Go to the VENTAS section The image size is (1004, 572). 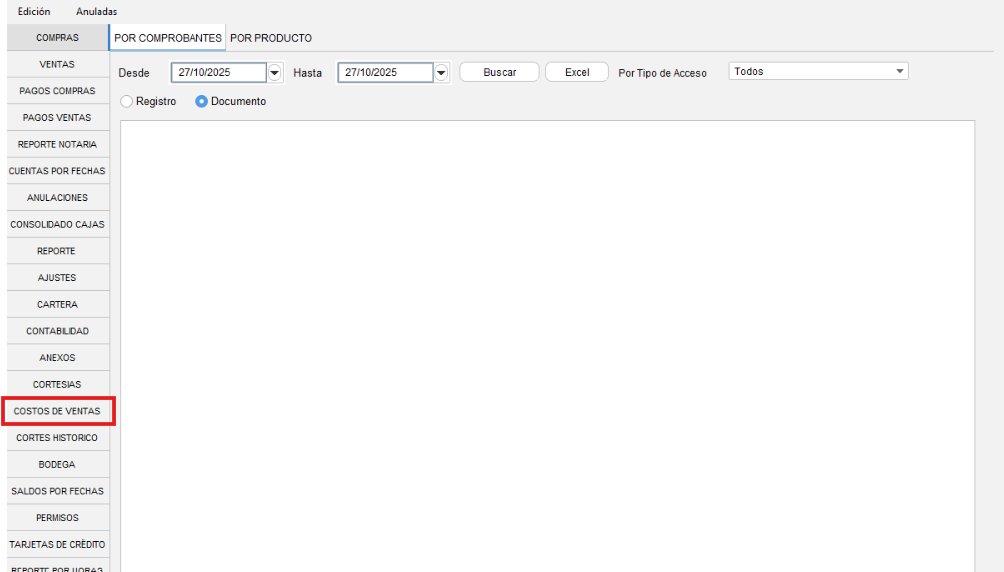click(57, 64)
